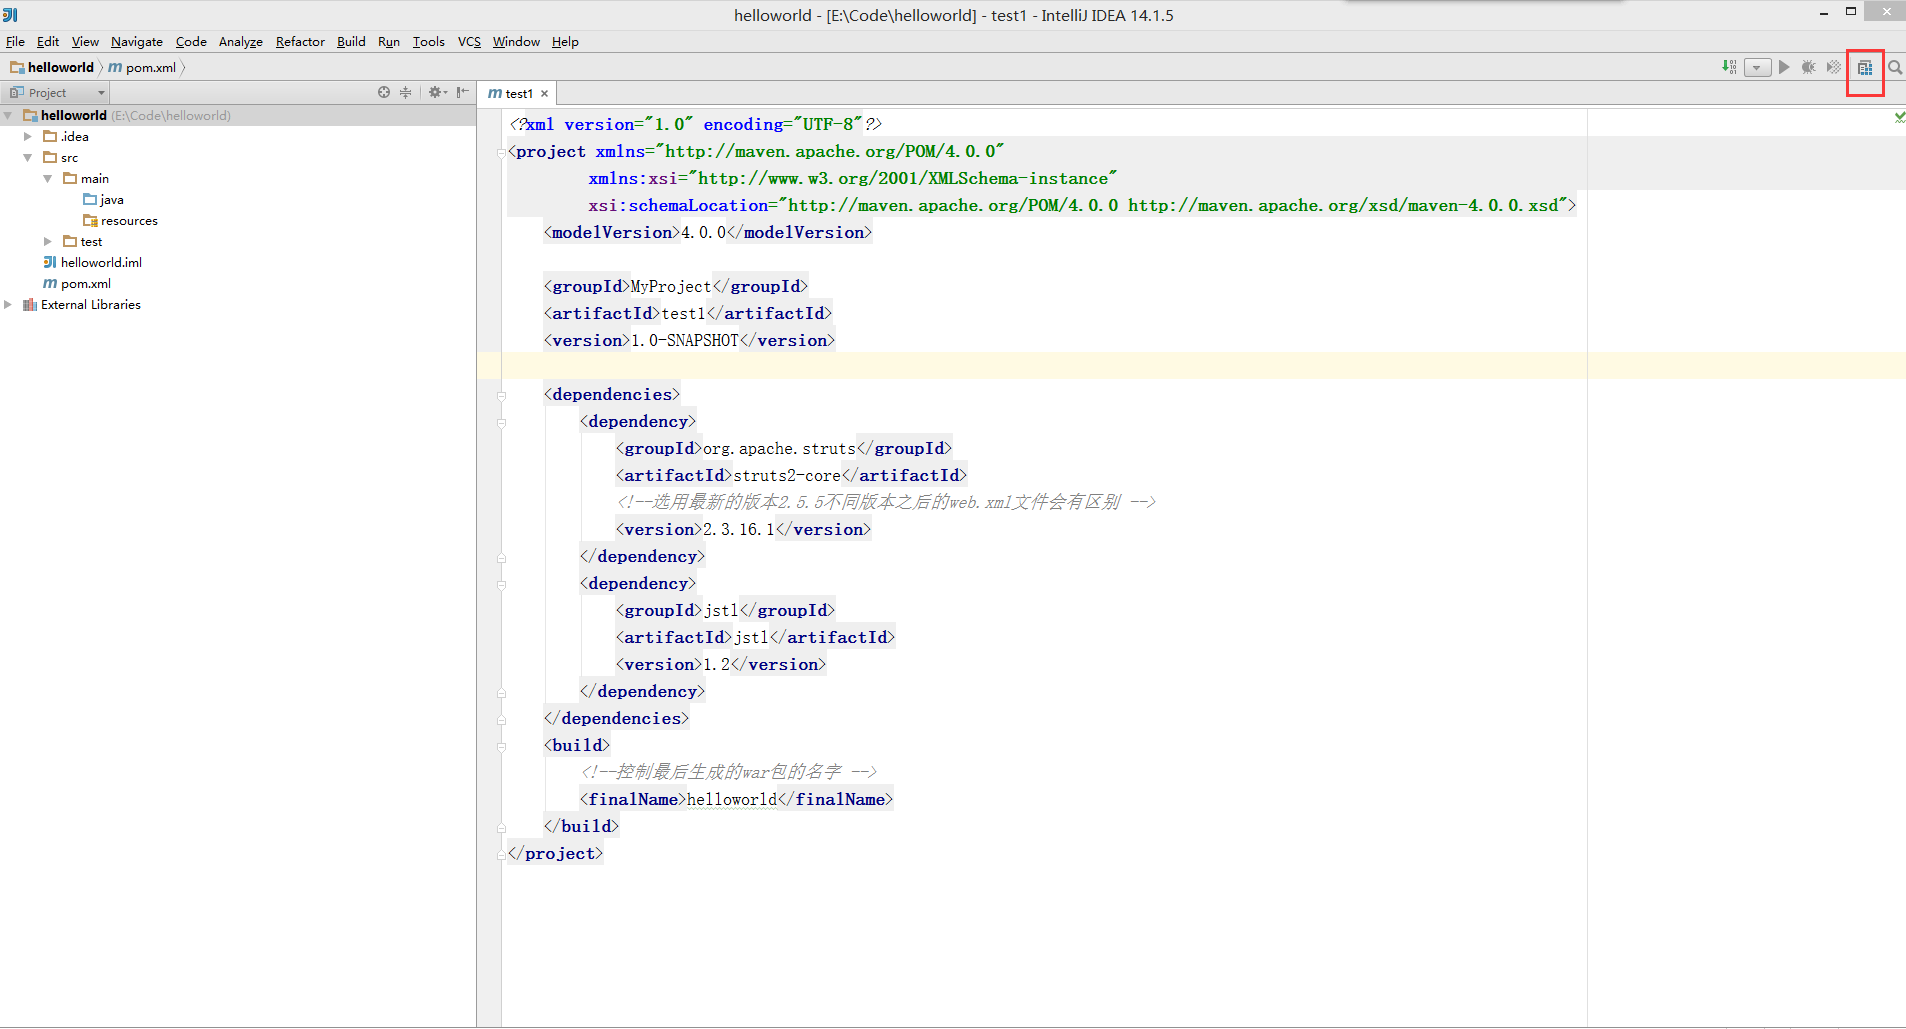
Task: Click the MyProject groupId text
Action: pos(671,287)
